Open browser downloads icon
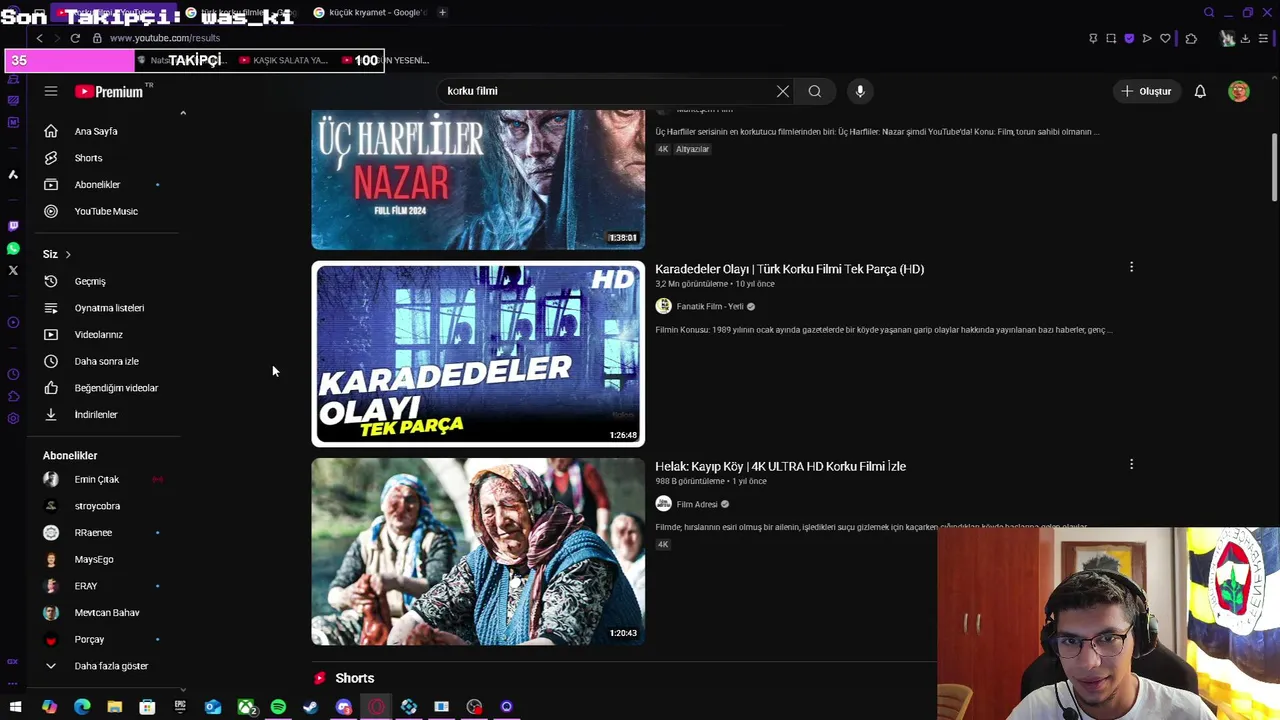 pos(1245,38)
